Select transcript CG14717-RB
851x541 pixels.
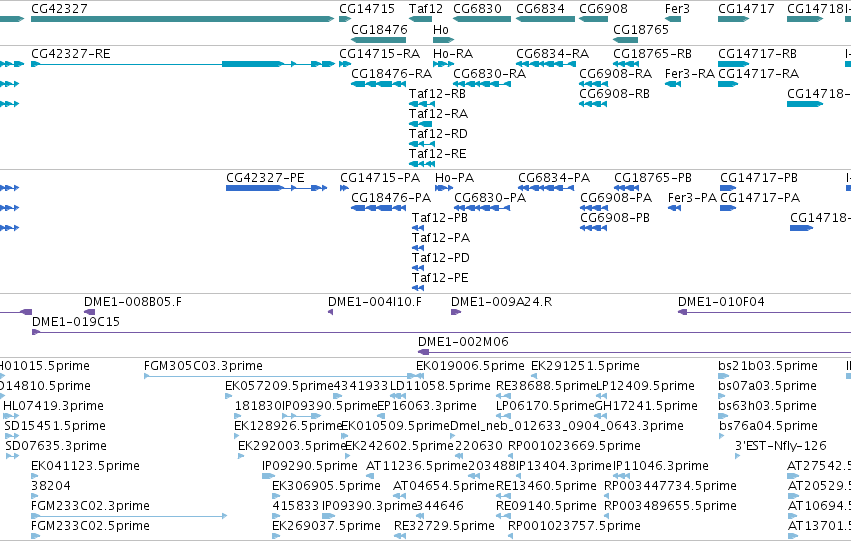click(757, 54)
